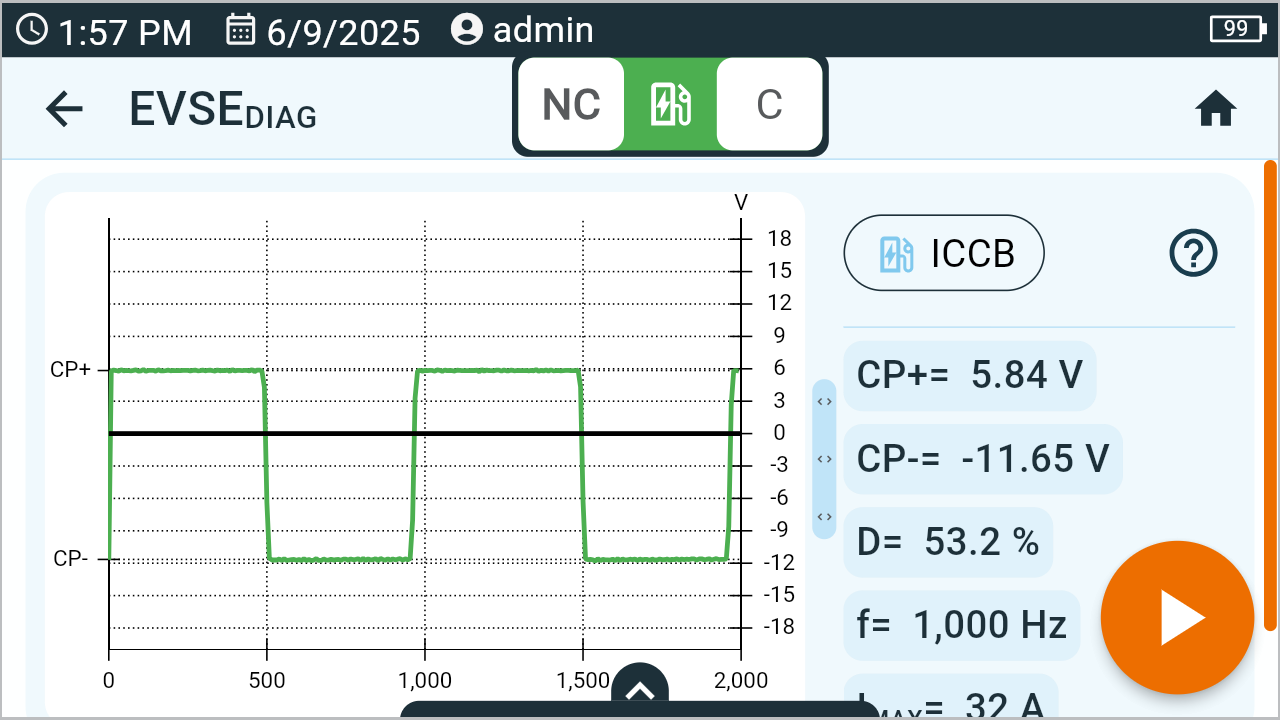
Task: Switch to the C state
Action: (769, 104)
